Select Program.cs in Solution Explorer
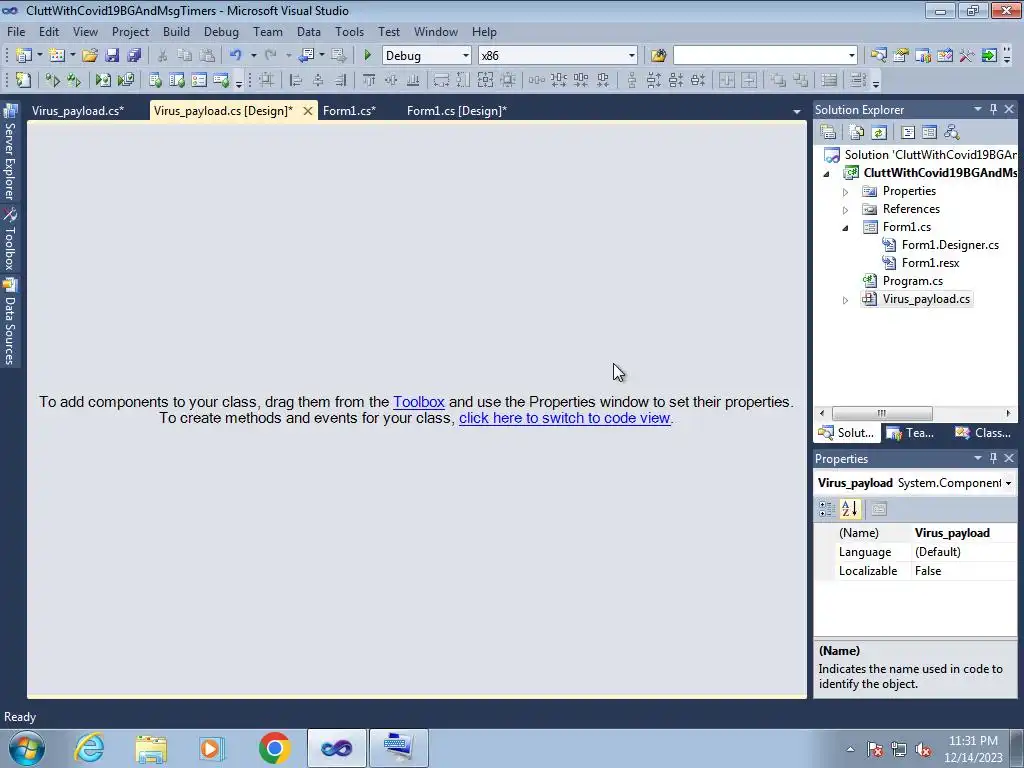The image size is (1024, 768). pyautogui.click(x=912, y=281)
